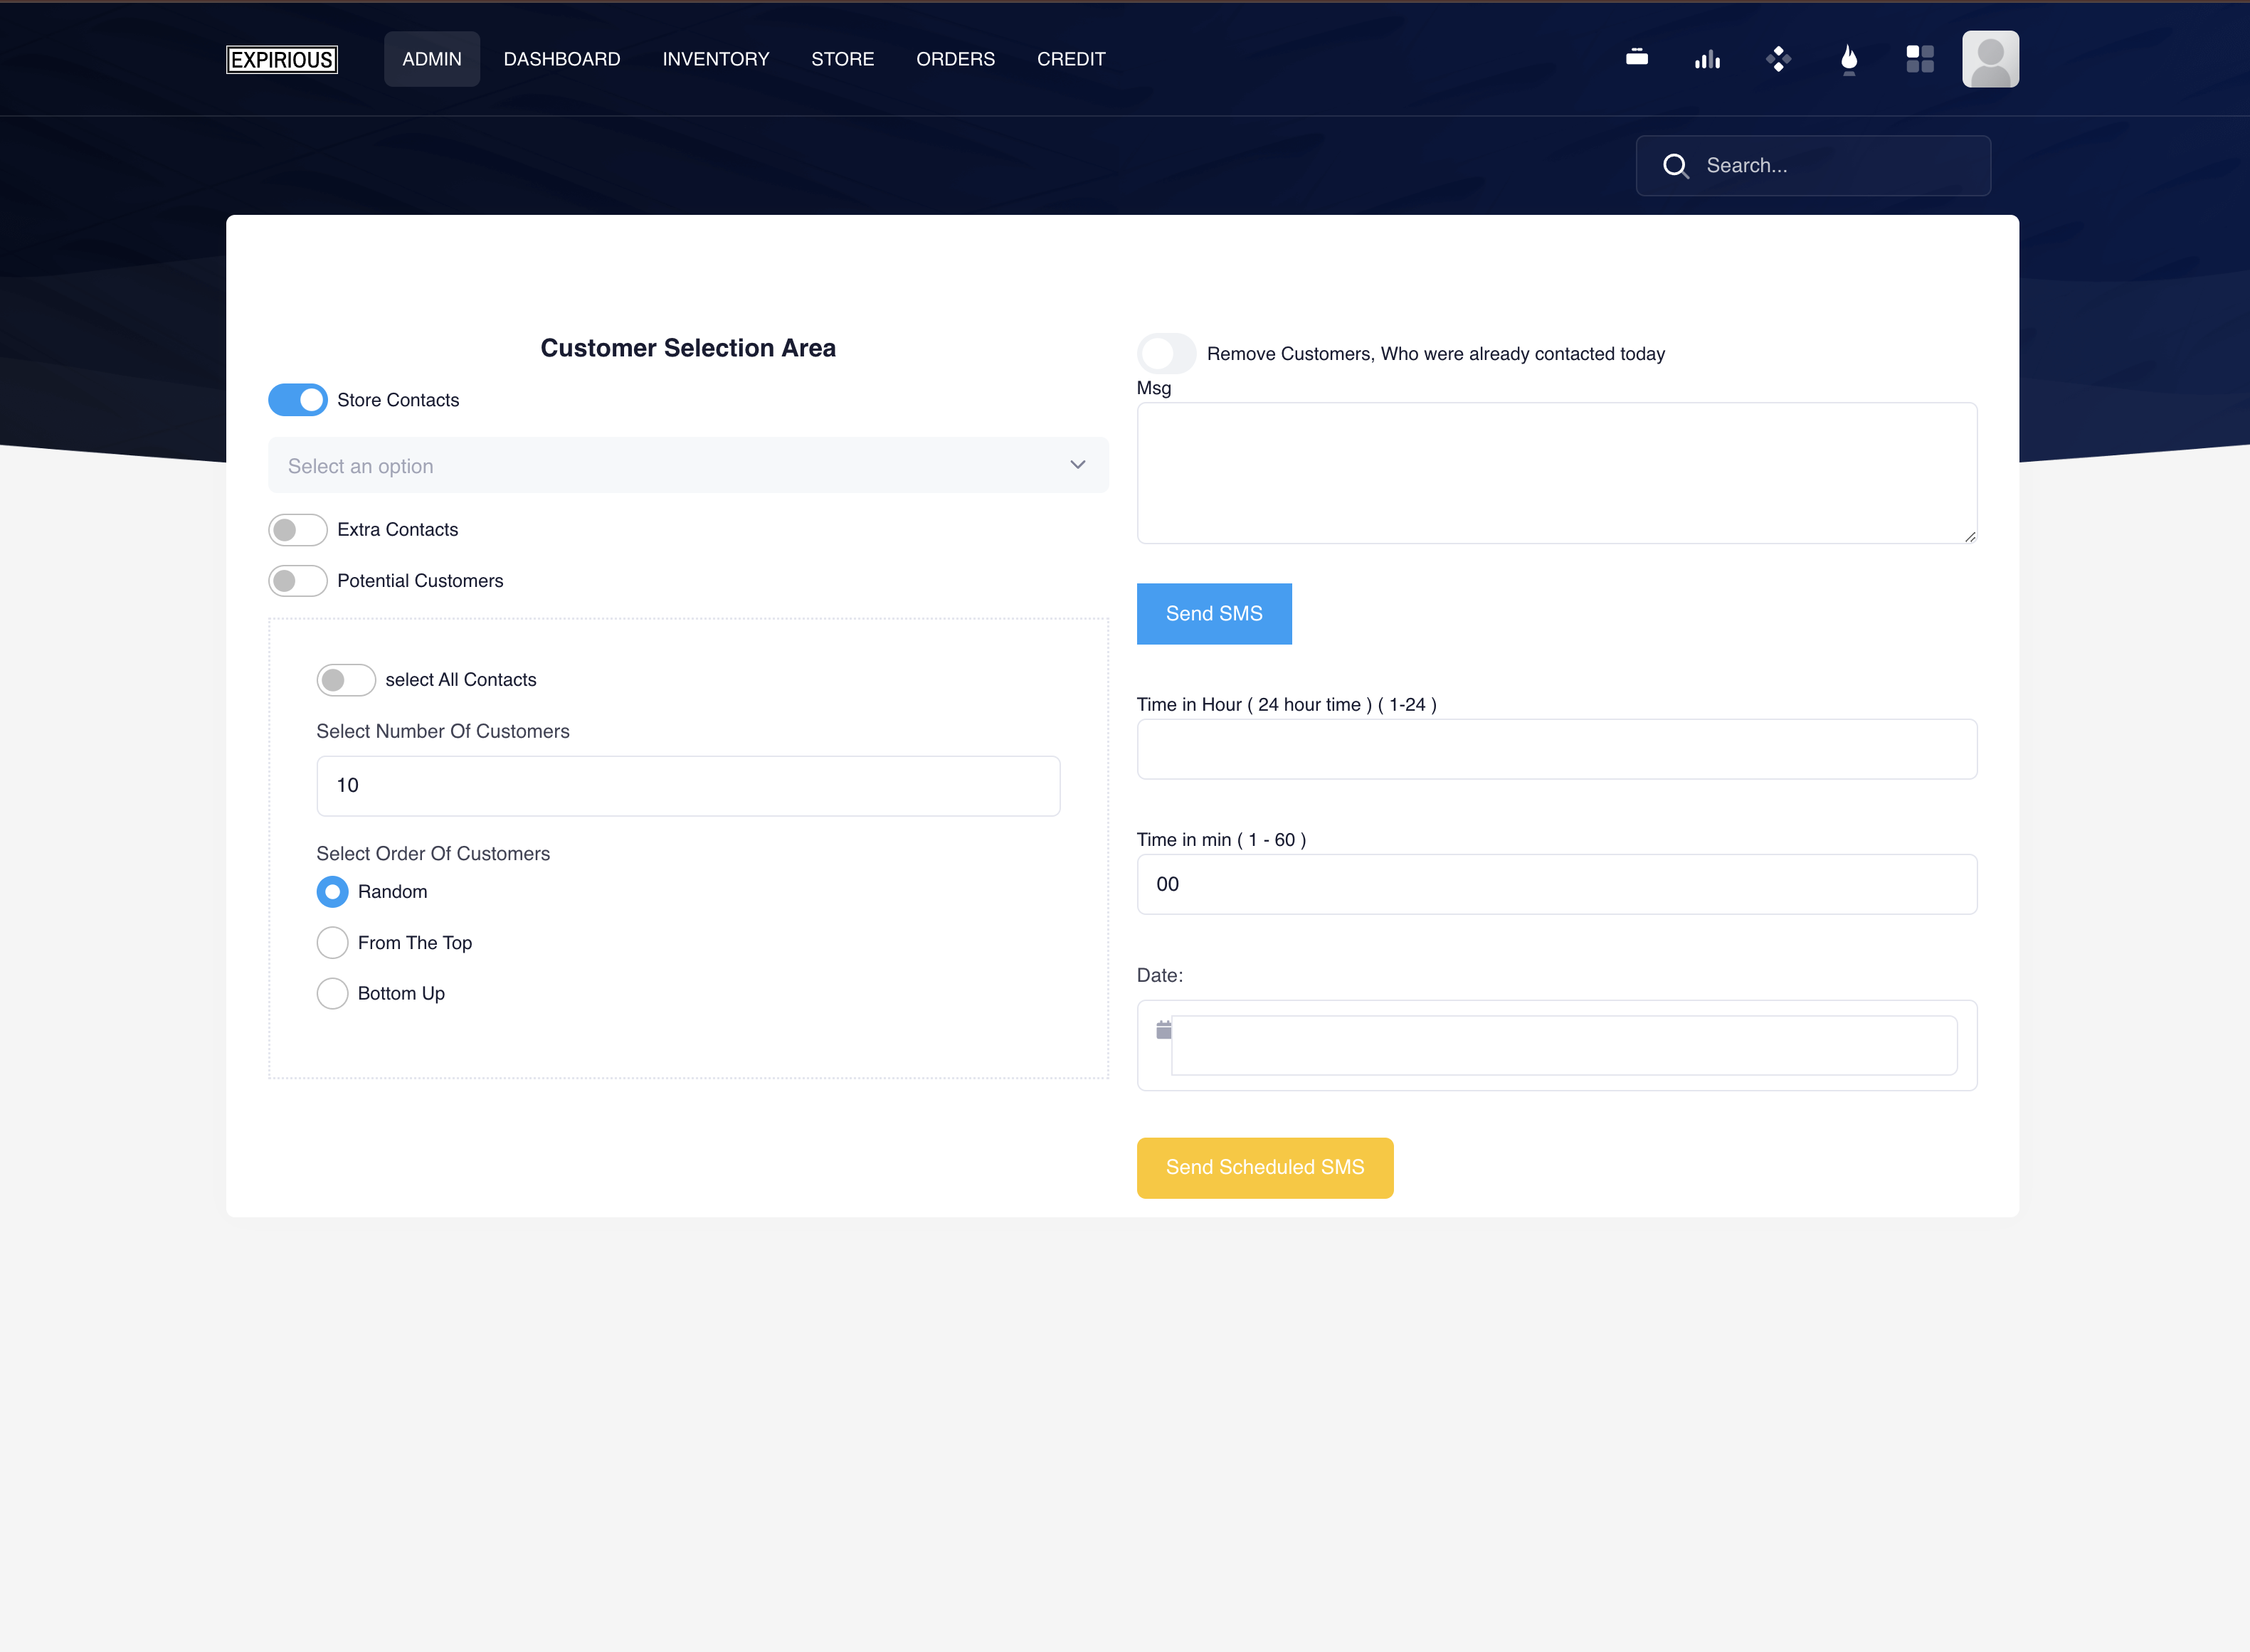Turn off the Store Contacts switch
The image size is (2250, 1652).
pyautogui.click(x=297, y=400)
